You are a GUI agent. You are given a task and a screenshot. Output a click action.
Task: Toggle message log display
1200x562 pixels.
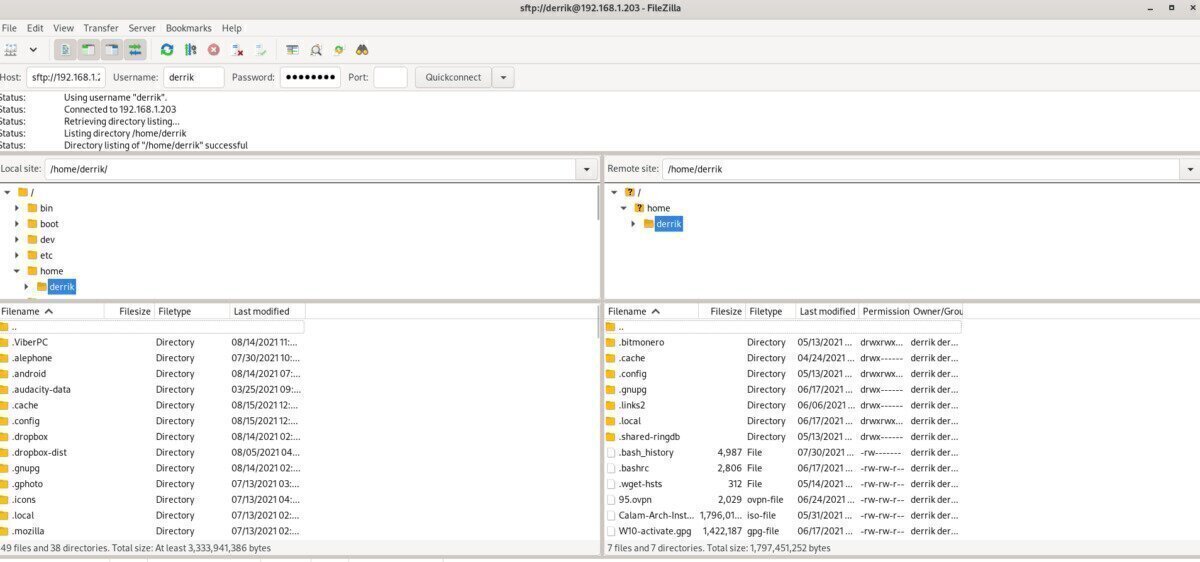64,49
